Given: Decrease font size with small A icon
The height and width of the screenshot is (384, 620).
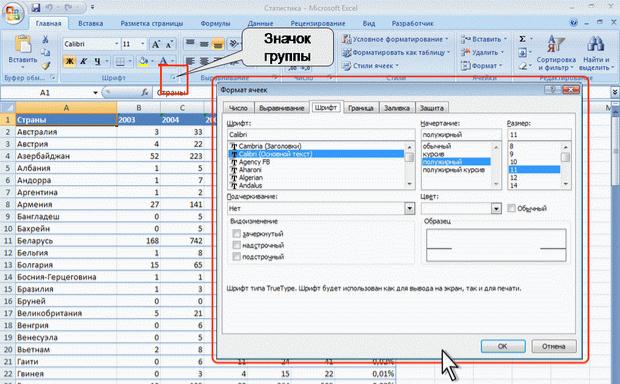Looking at the screenshot, I should (x=170, y=44).
